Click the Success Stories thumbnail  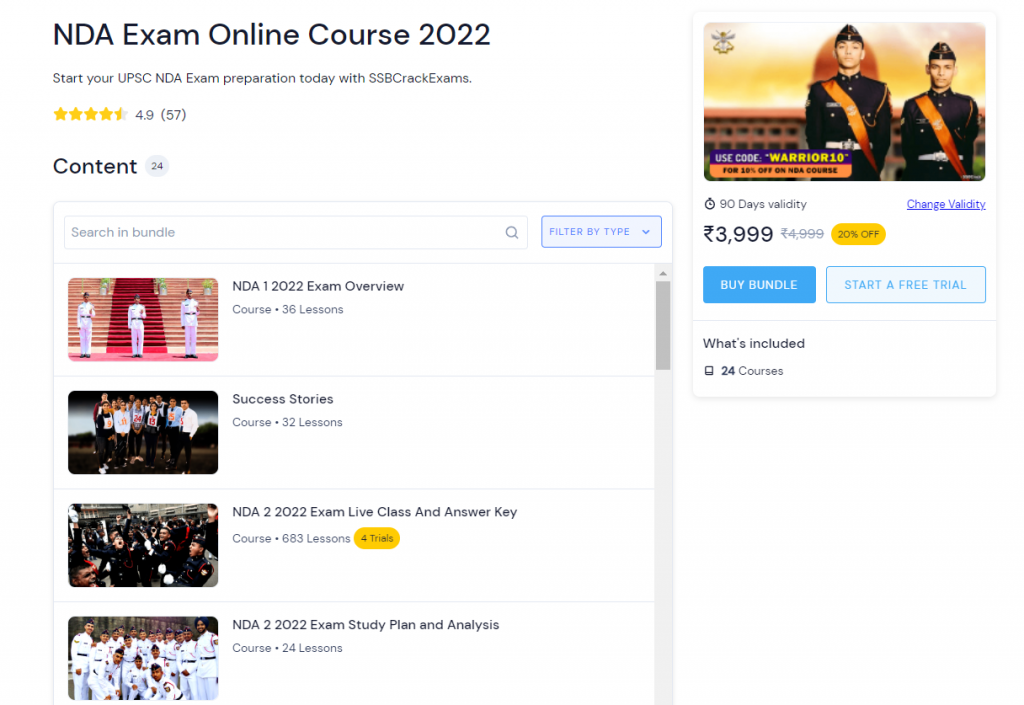point(143,432)
